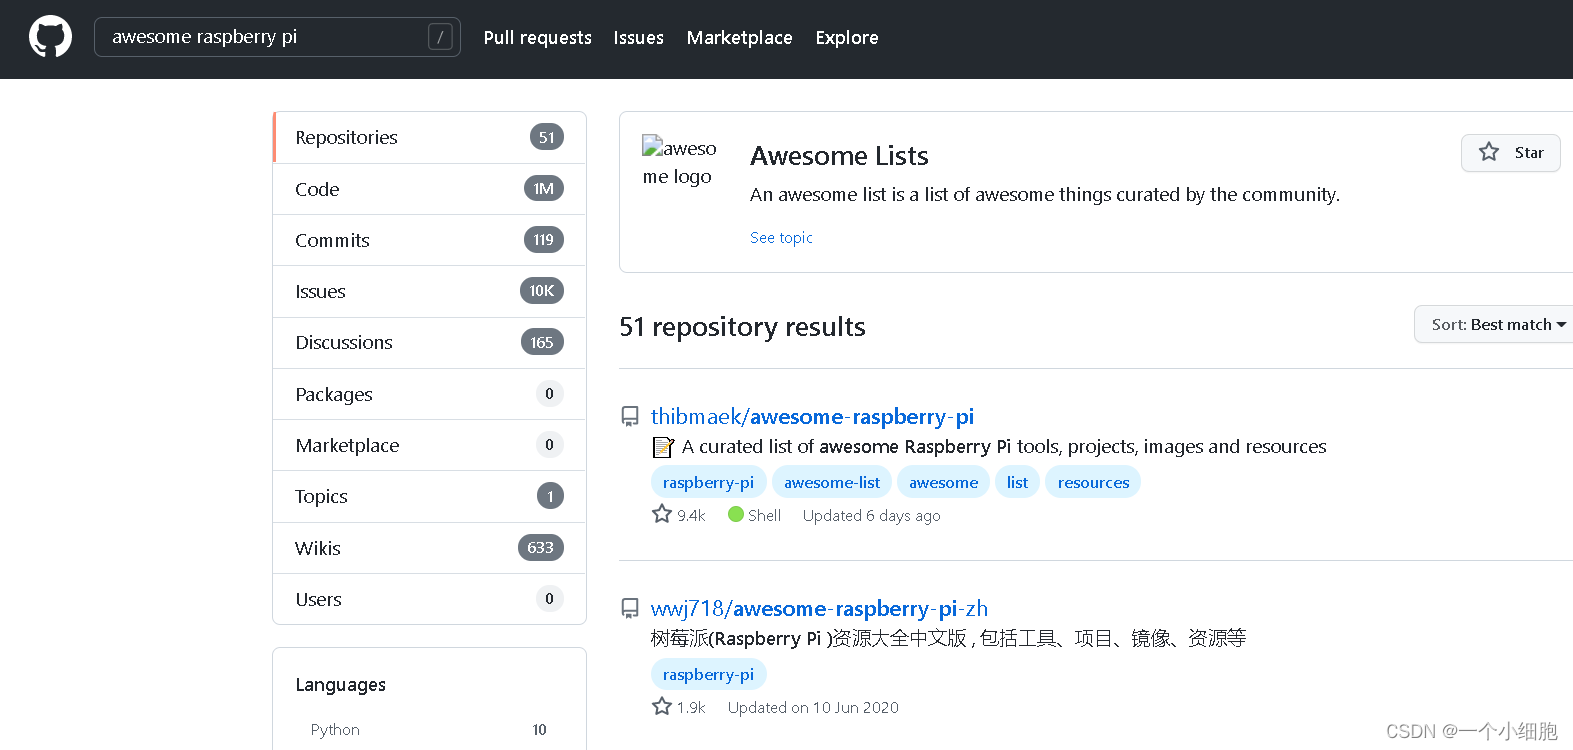
Task: Click the green Shell language dot
Action: (x=736, y=514)
